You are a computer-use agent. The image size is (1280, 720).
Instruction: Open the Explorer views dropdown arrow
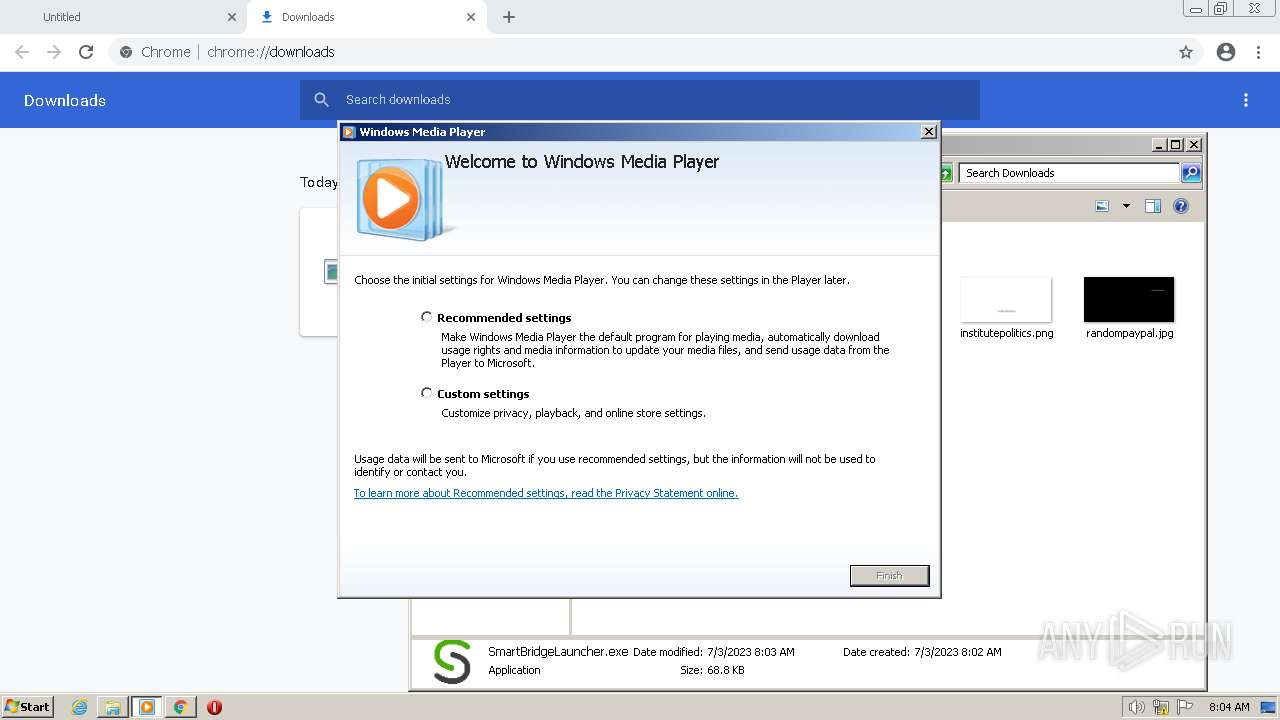(1126, 206)
